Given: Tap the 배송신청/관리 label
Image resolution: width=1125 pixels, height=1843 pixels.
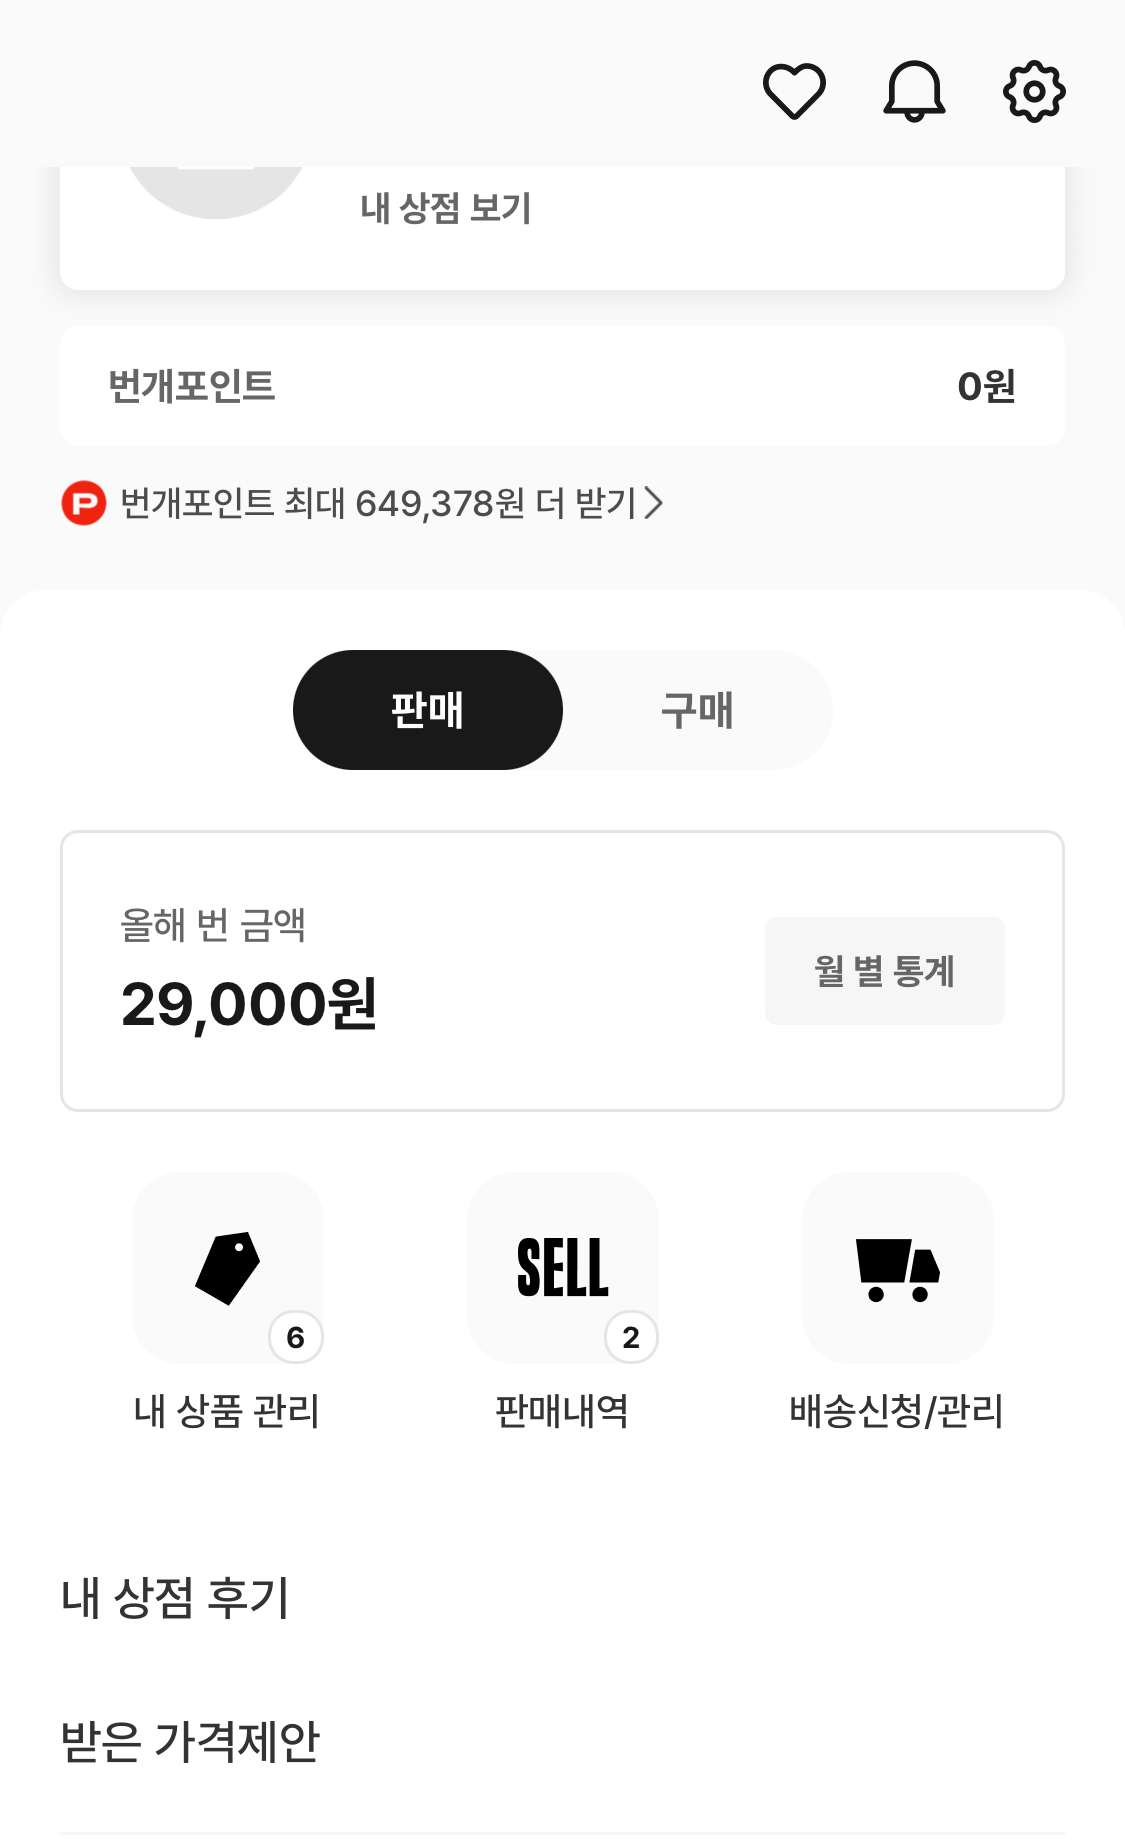Looking at the screenshot, I should (896, 1411).
